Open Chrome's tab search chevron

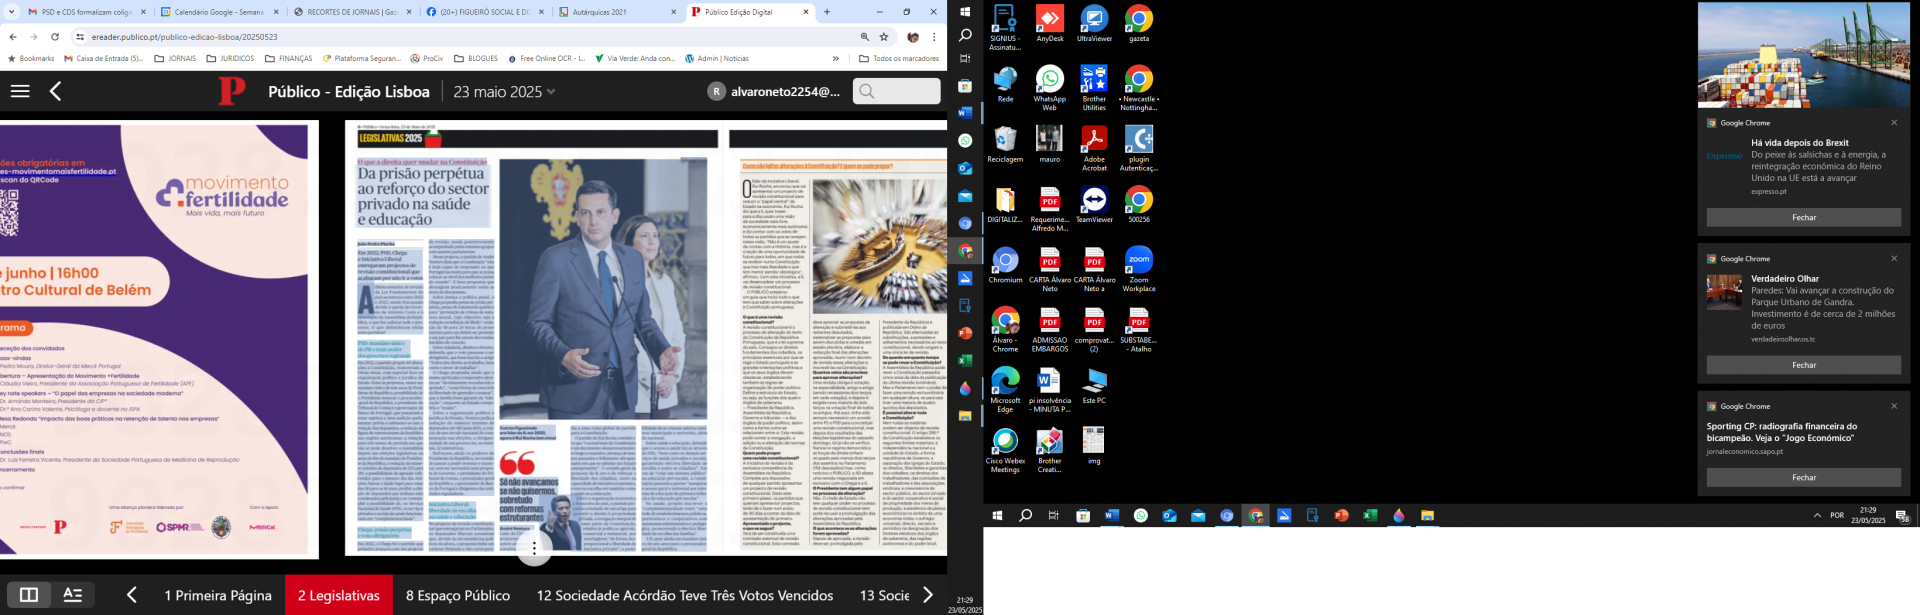[10, 12]
